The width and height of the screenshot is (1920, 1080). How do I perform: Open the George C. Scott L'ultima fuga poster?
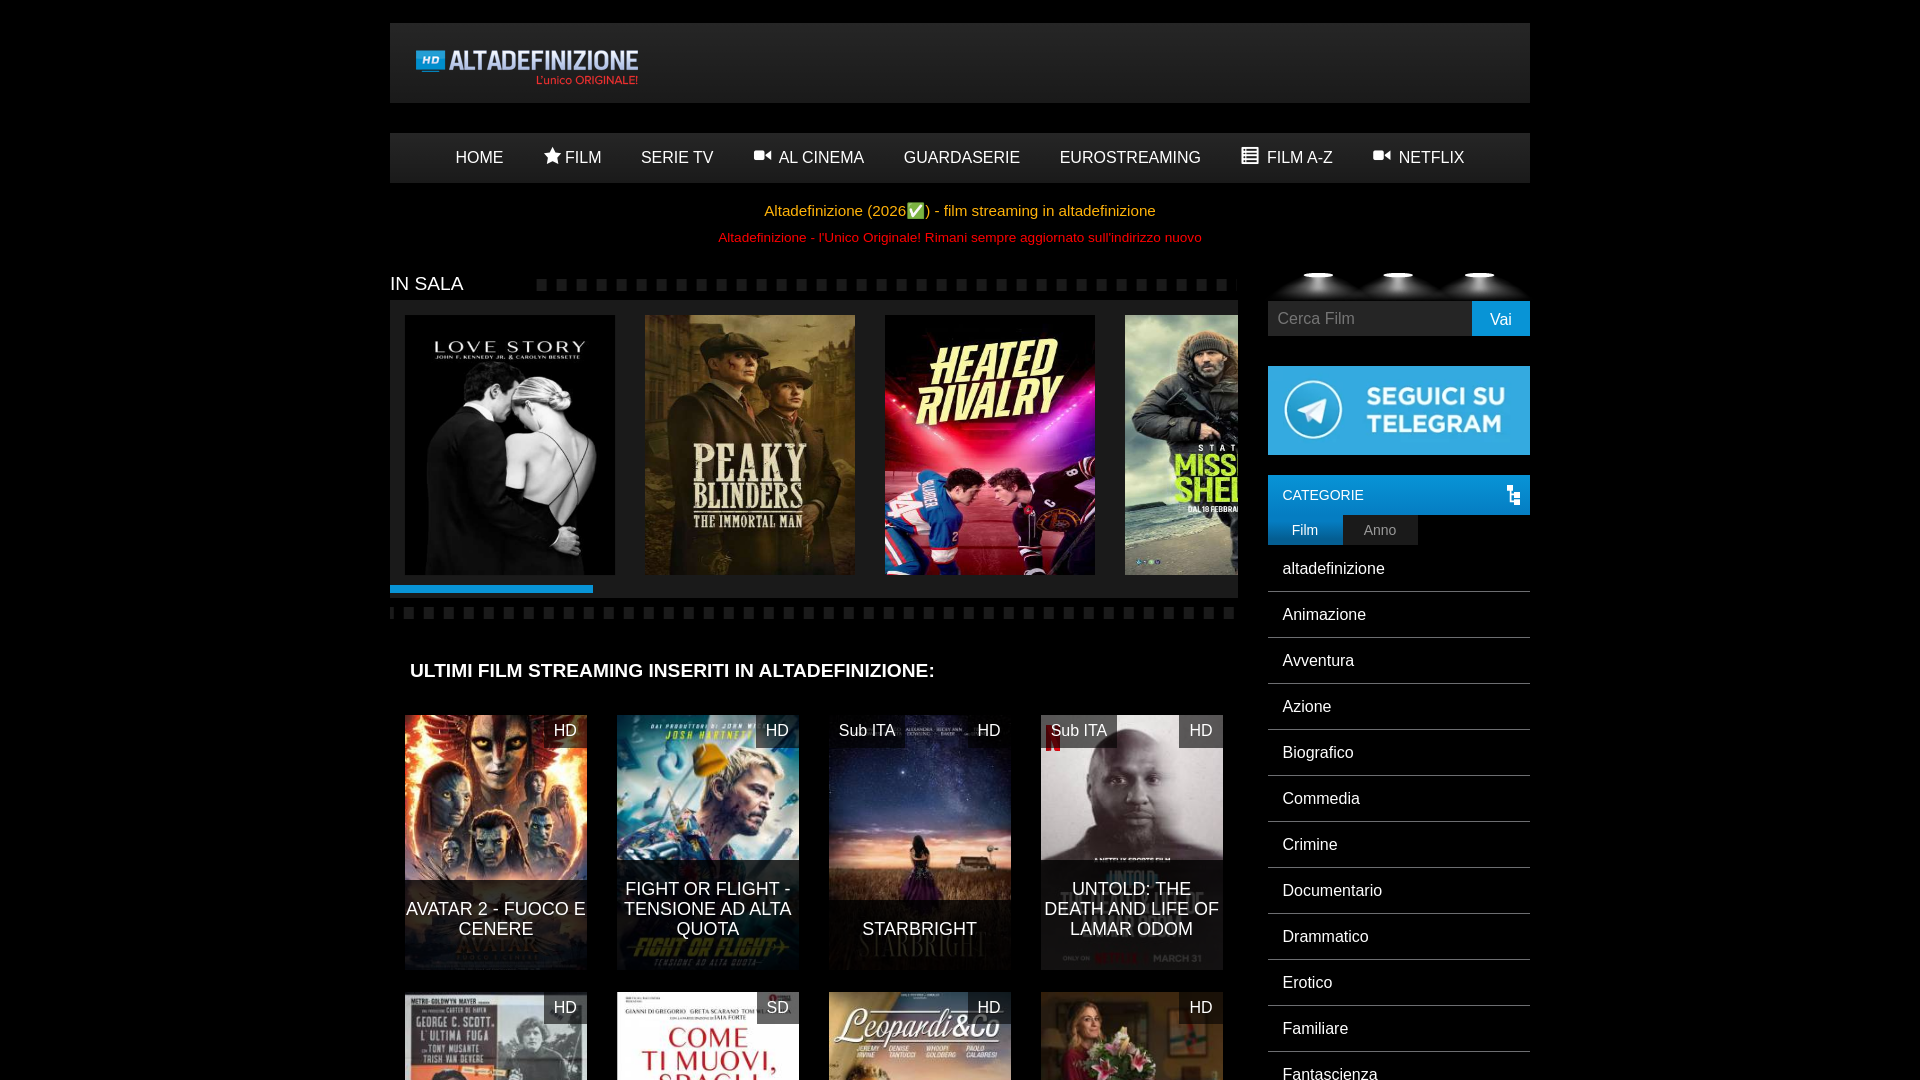496,1036
